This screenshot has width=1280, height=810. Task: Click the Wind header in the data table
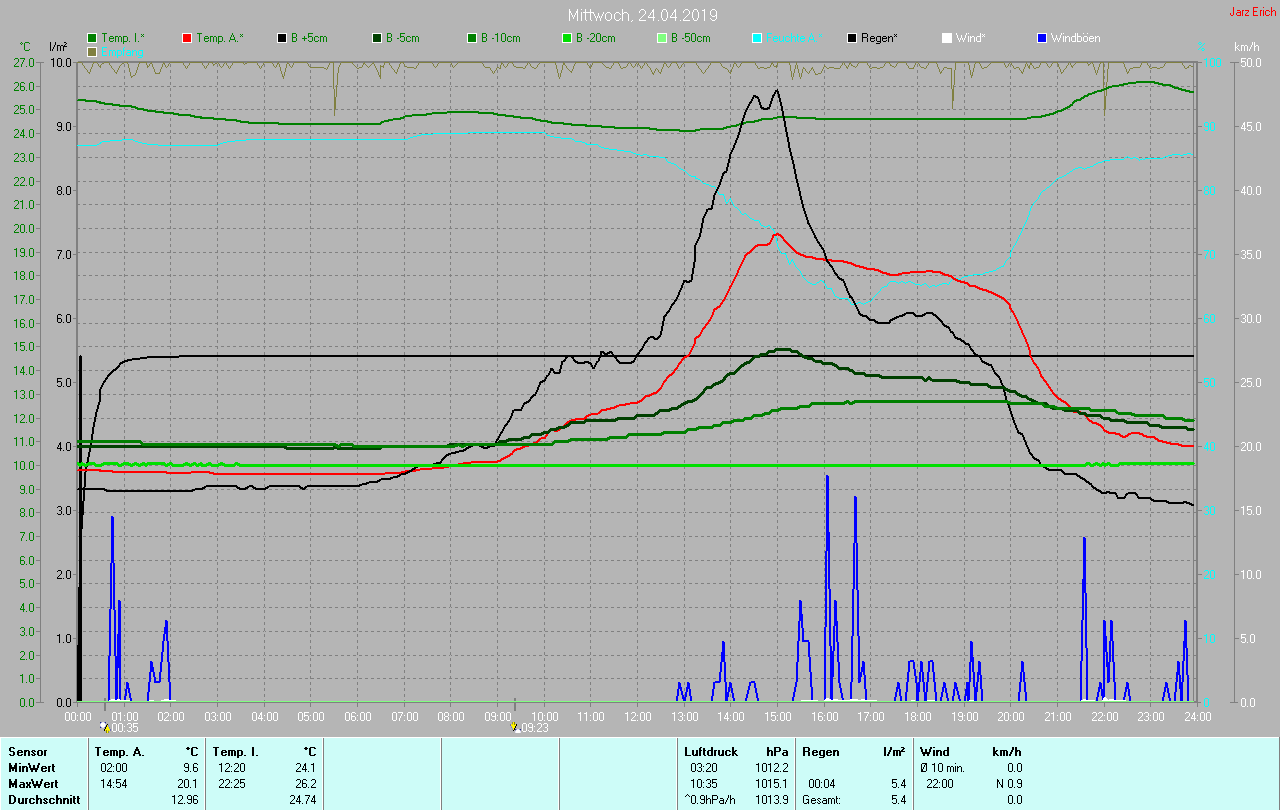[x=935, y=751]
